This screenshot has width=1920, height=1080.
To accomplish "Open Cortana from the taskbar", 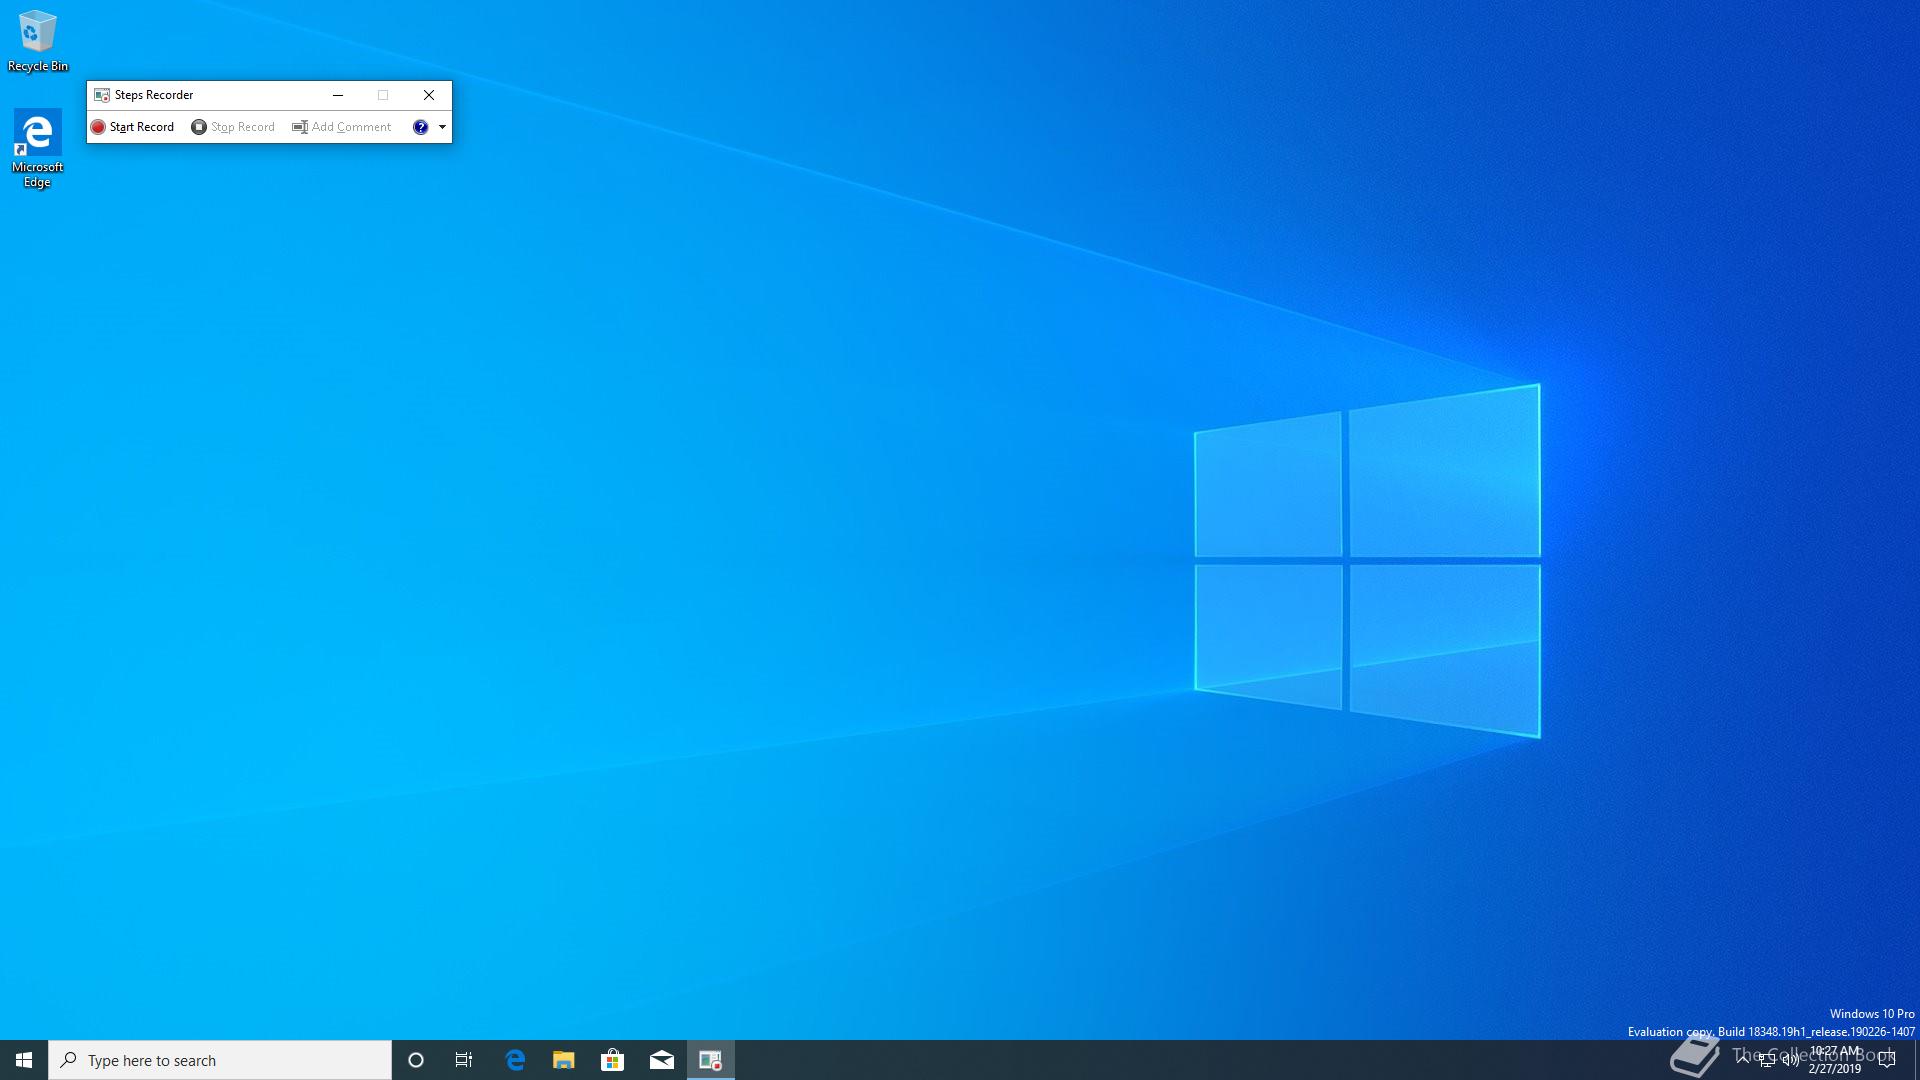I will 416,1060.
